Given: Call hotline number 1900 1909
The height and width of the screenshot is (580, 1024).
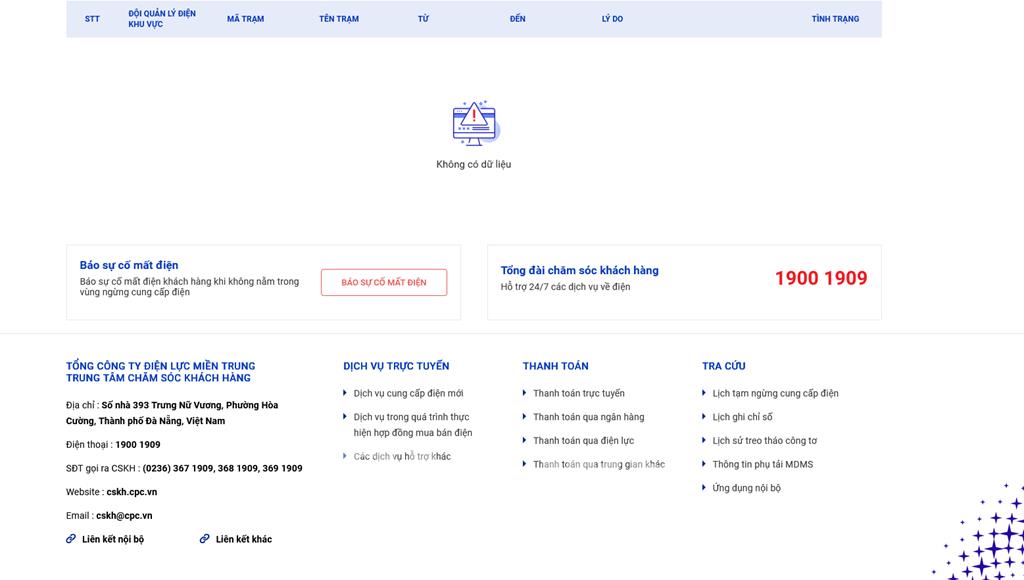Looking at the screenshot, I should [x=820, y=279].
